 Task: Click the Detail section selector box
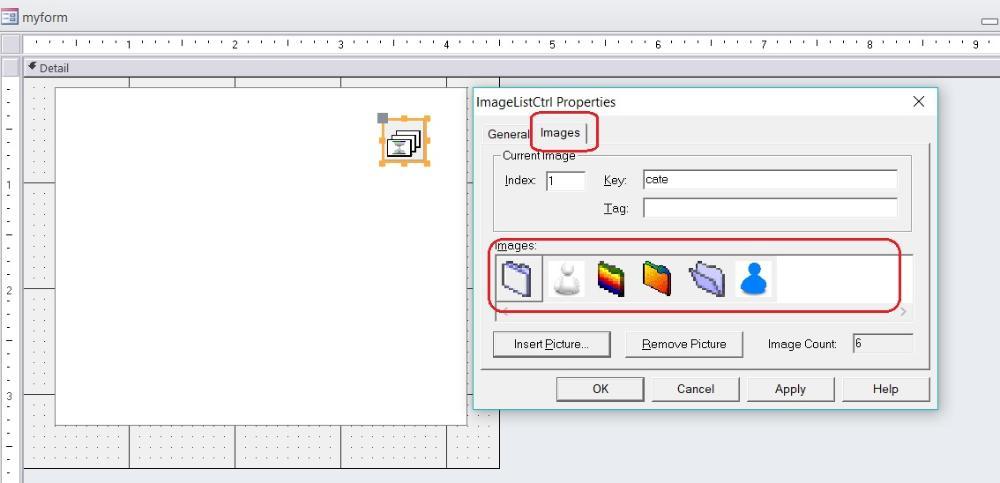point(11,68)
